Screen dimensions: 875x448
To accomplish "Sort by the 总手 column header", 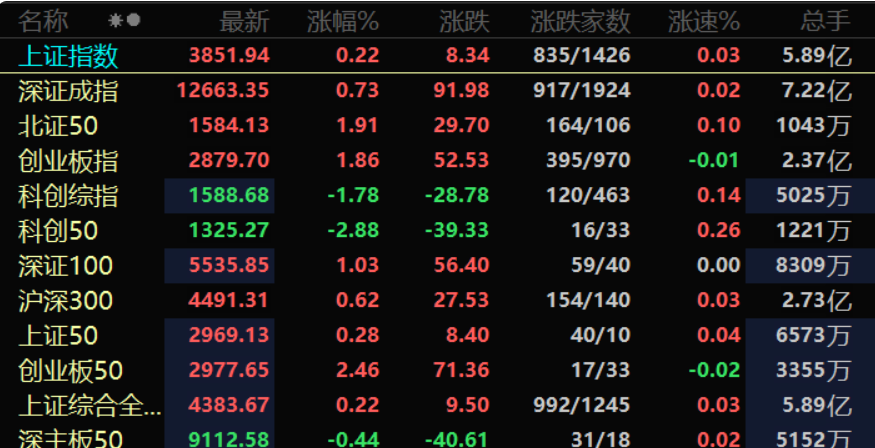I will tap(825, 22).
